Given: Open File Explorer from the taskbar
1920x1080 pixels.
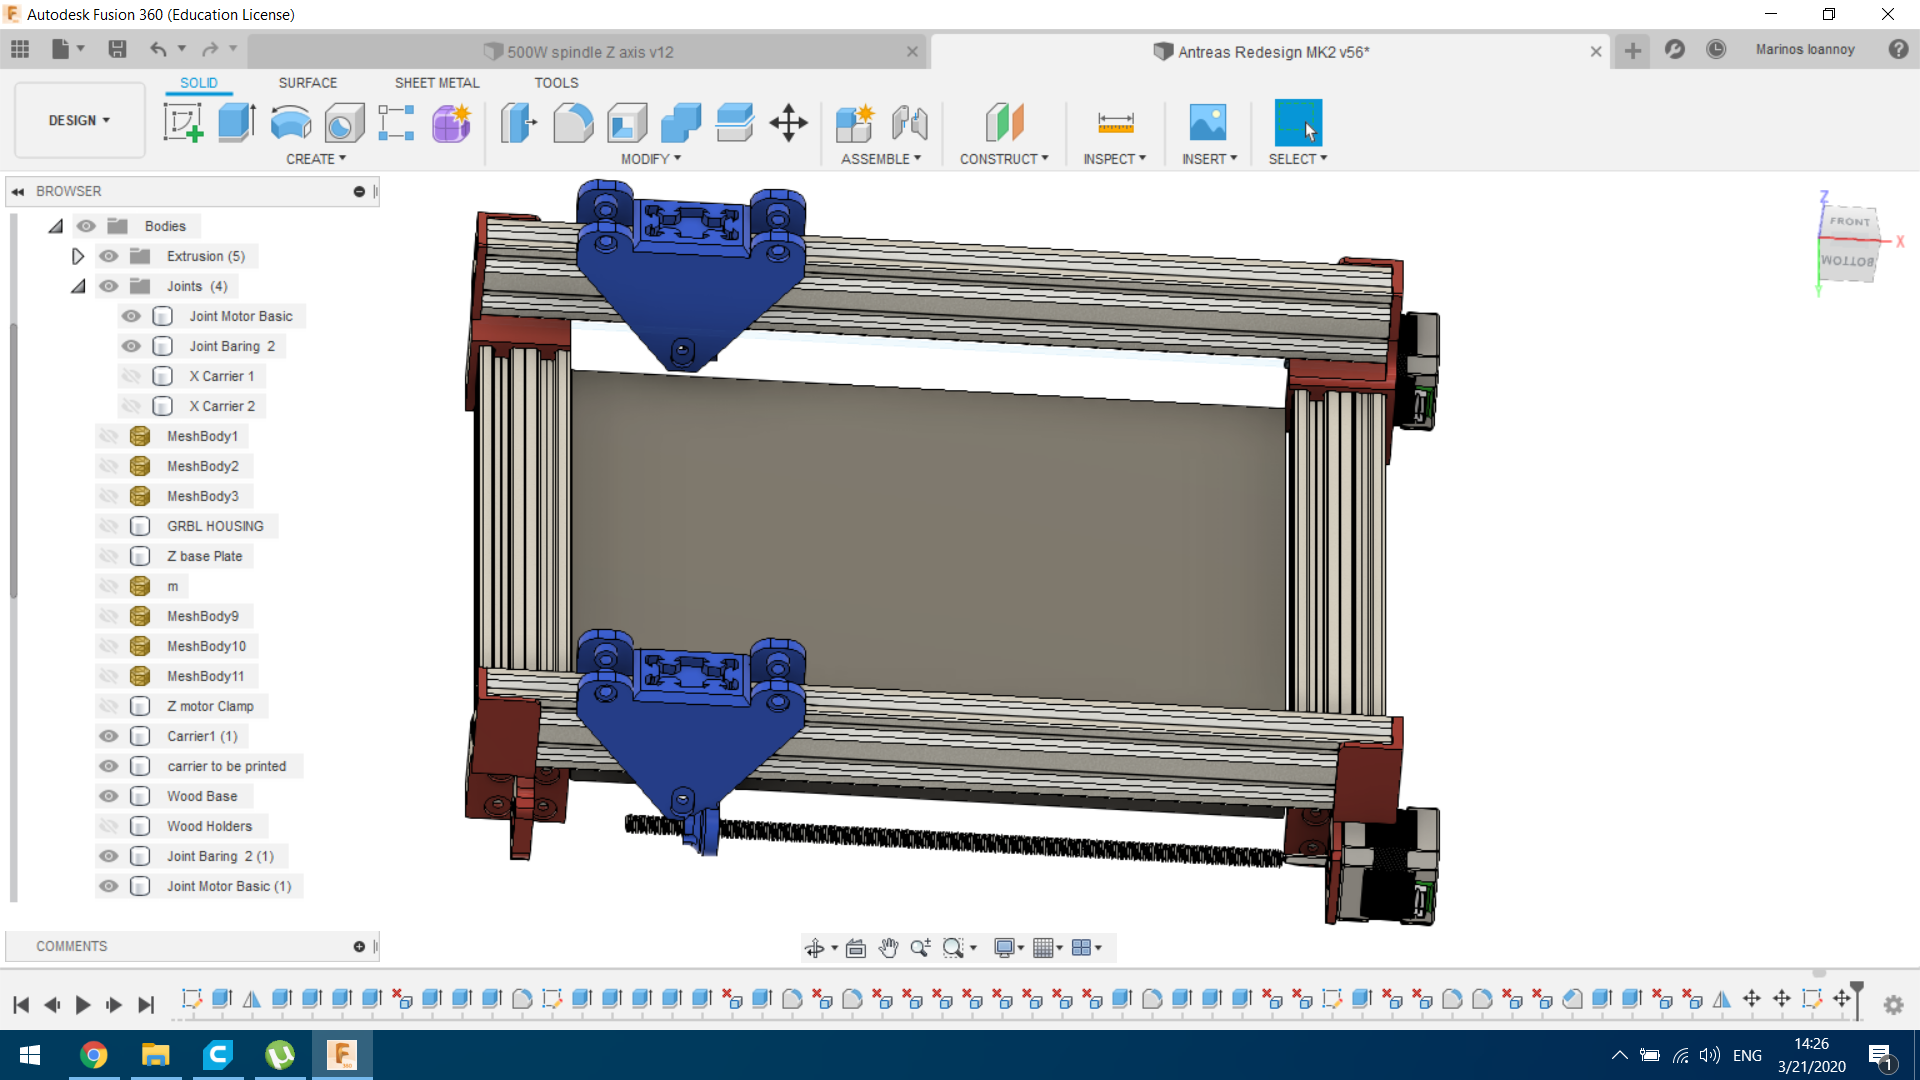Looking at the screenshot, I should coord(155,1055).
